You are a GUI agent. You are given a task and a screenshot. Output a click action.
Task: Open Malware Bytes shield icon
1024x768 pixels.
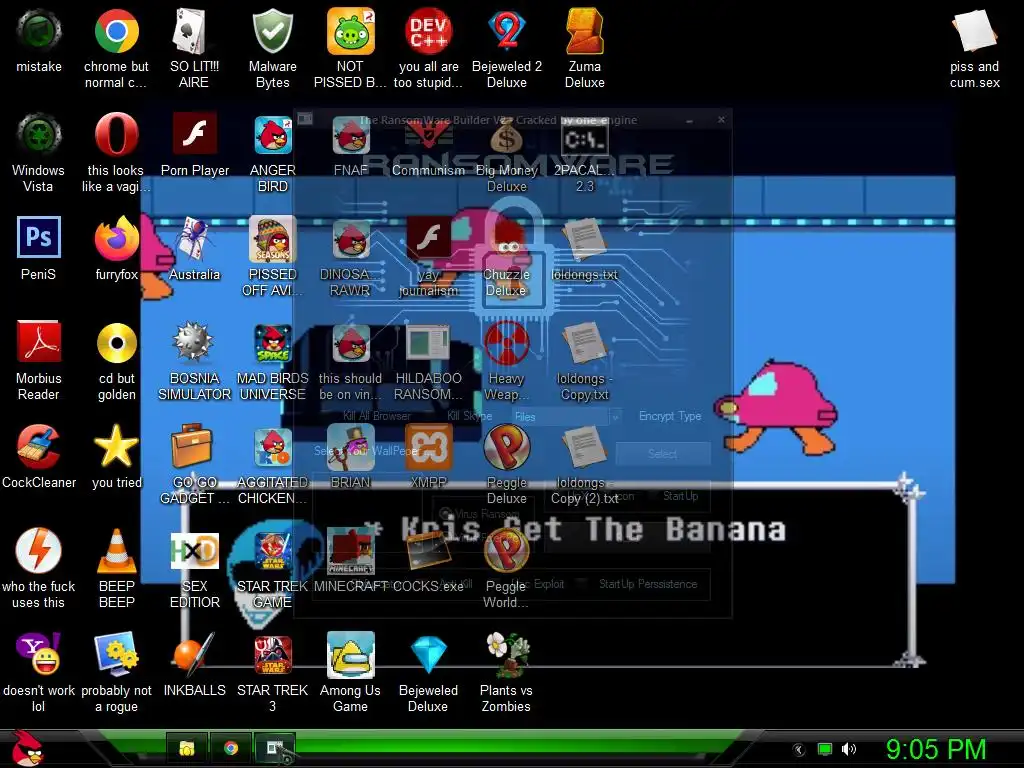pos(272,31)
